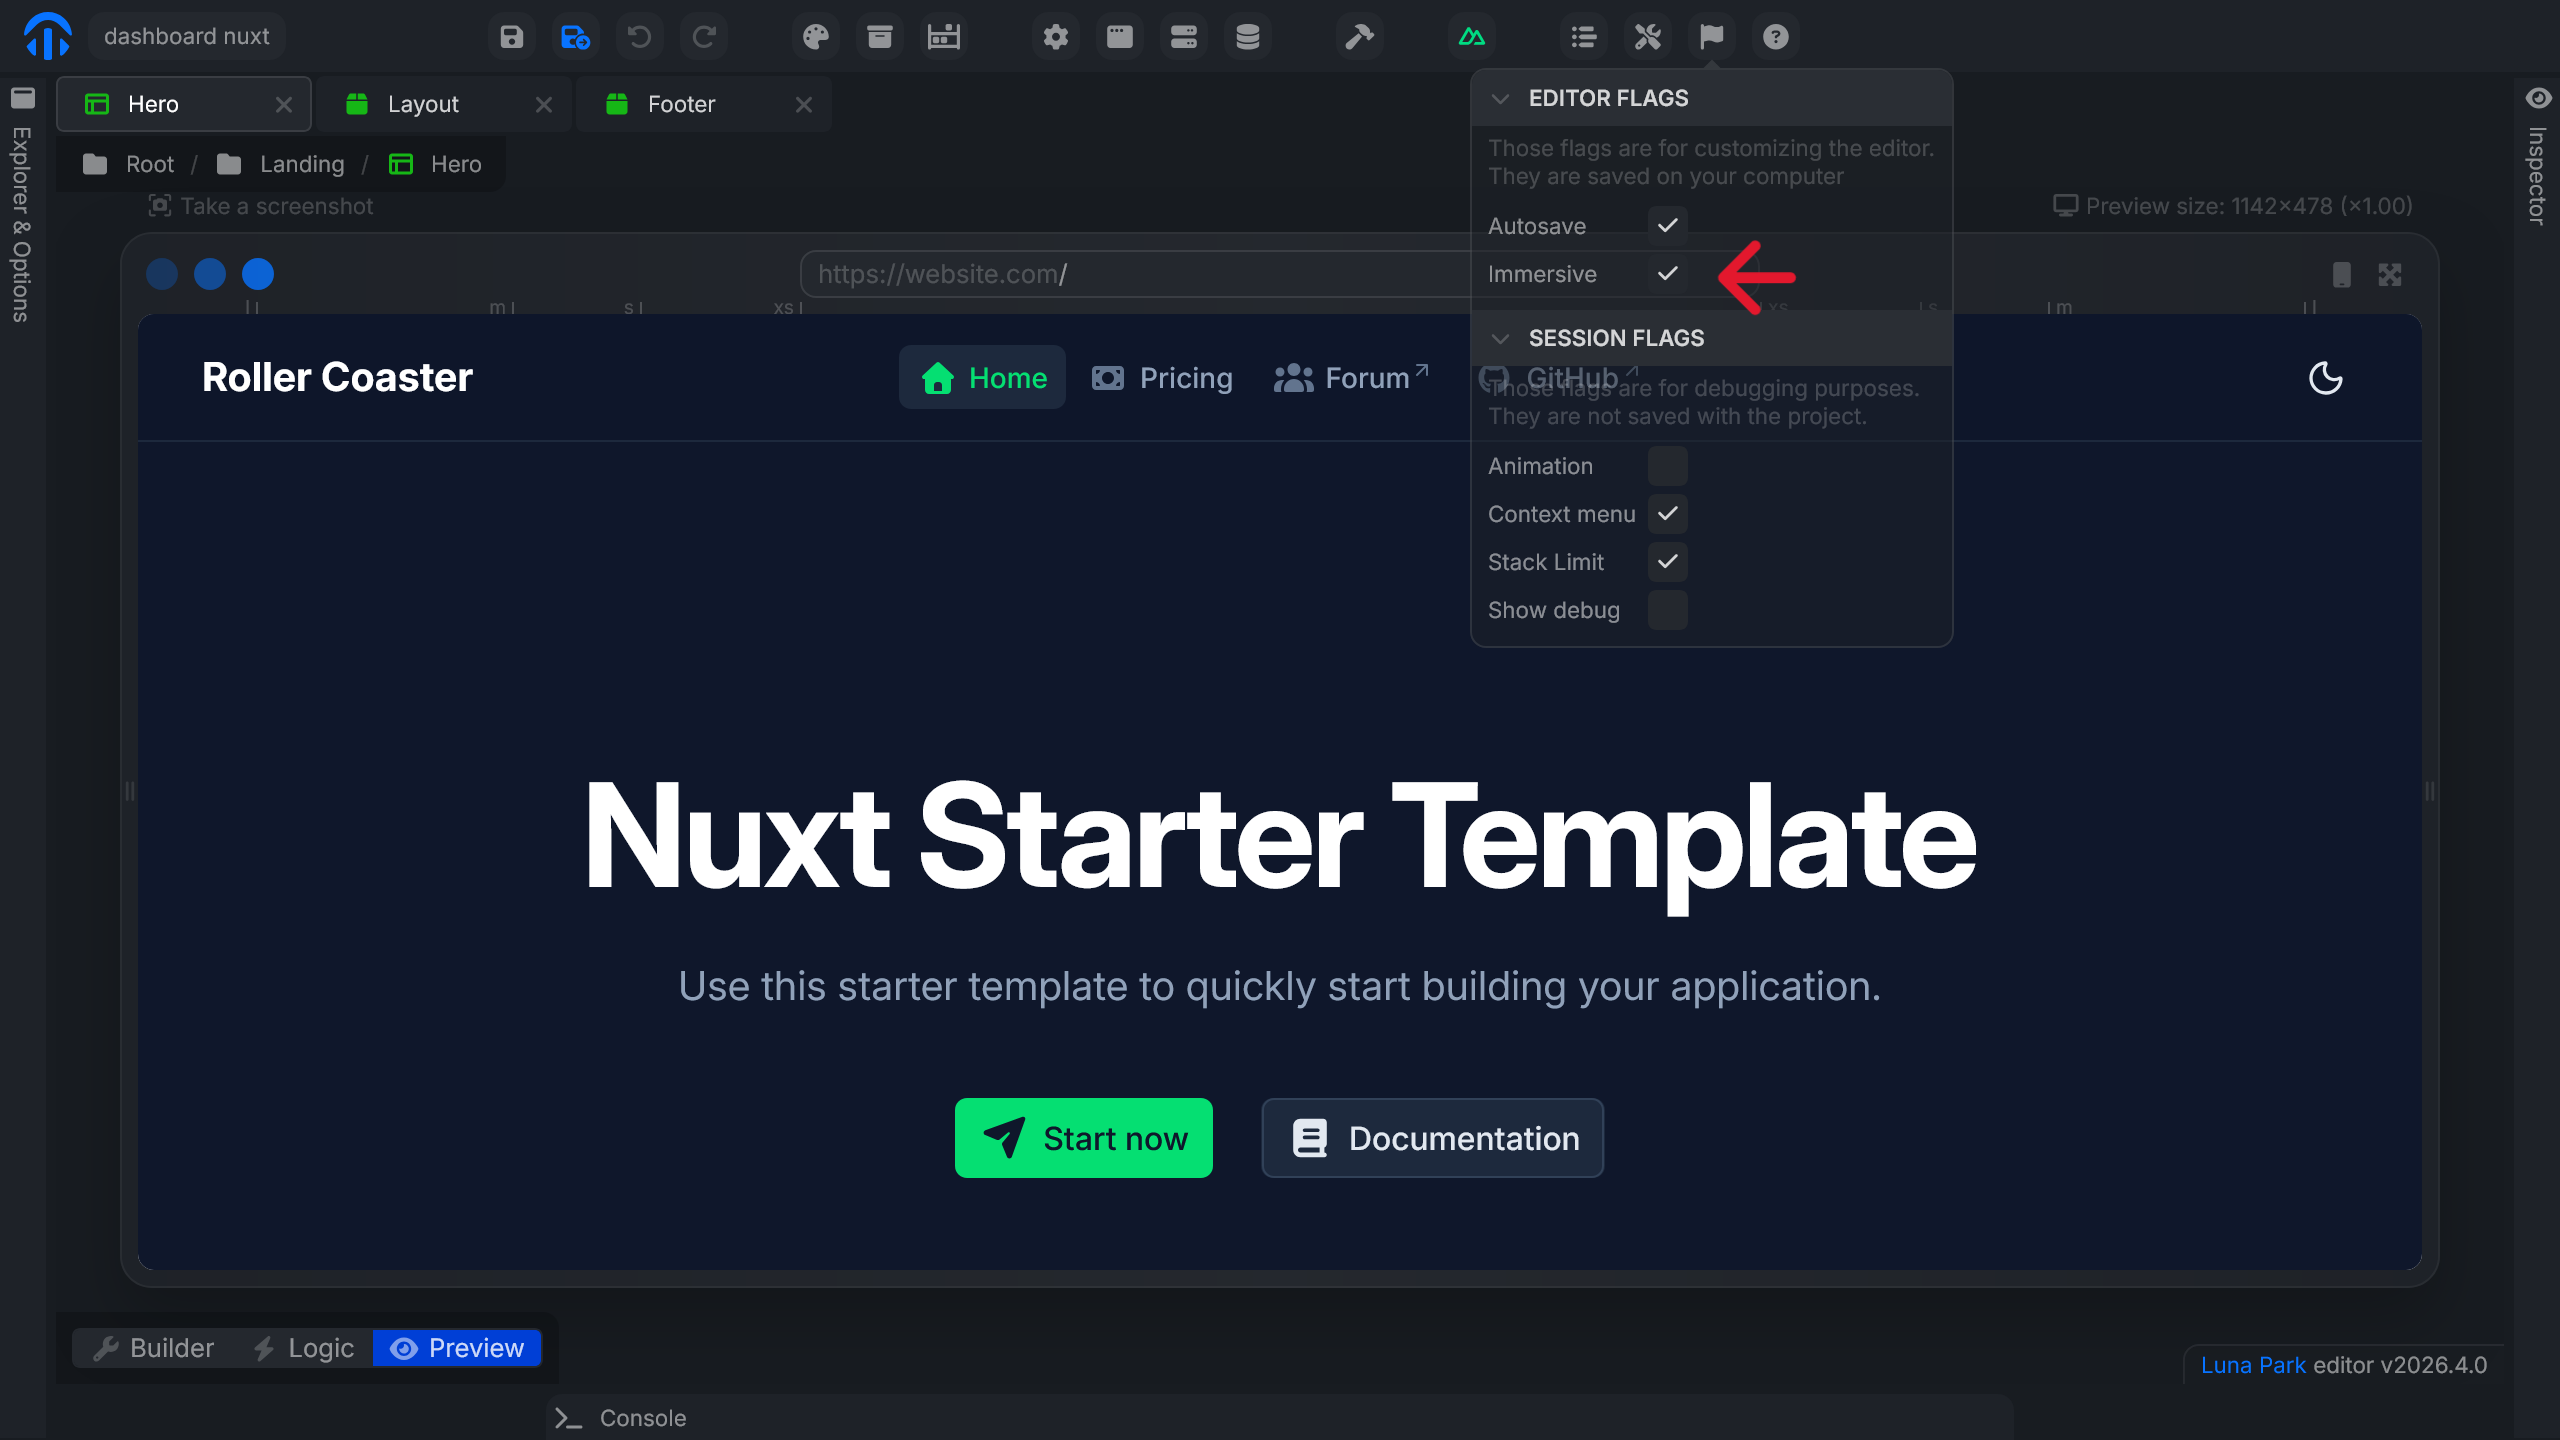Go to Home in site navigation
Screen dimensions: 2560x1440
point(982,377)
